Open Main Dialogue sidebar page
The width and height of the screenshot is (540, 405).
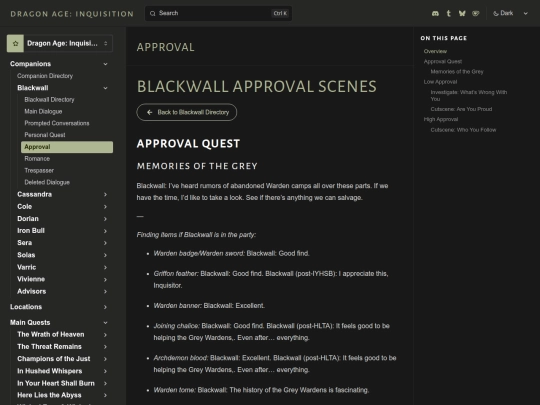click(x=43, y=111)
